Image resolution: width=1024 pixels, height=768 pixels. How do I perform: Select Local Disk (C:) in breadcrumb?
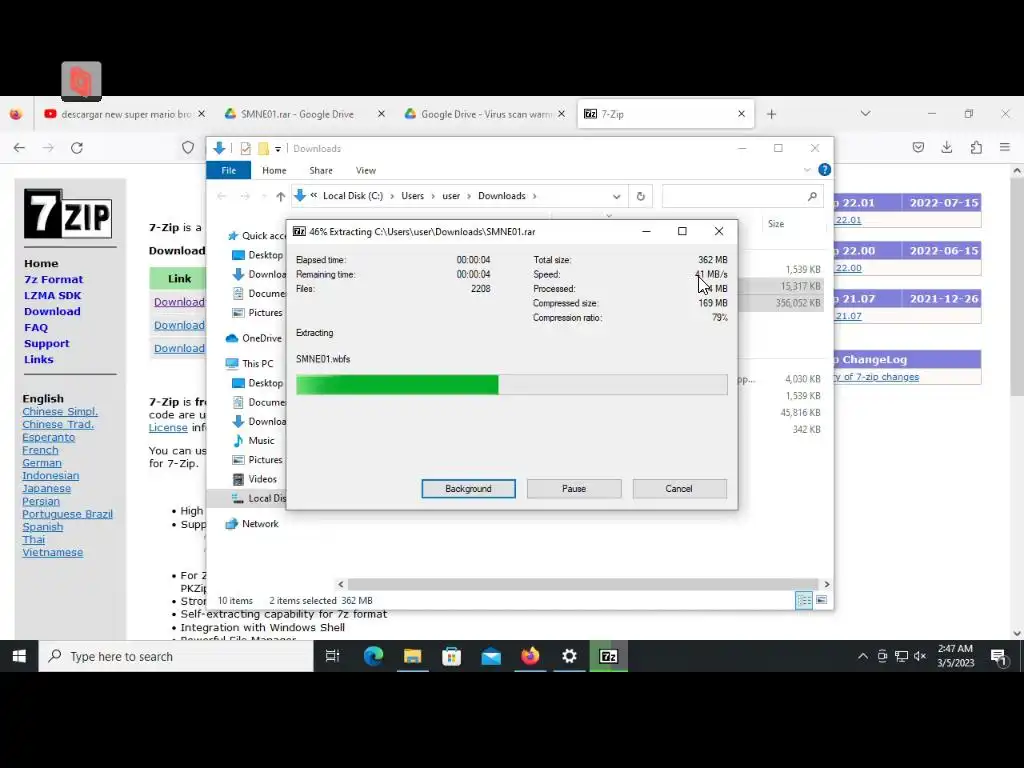point(353,196)
